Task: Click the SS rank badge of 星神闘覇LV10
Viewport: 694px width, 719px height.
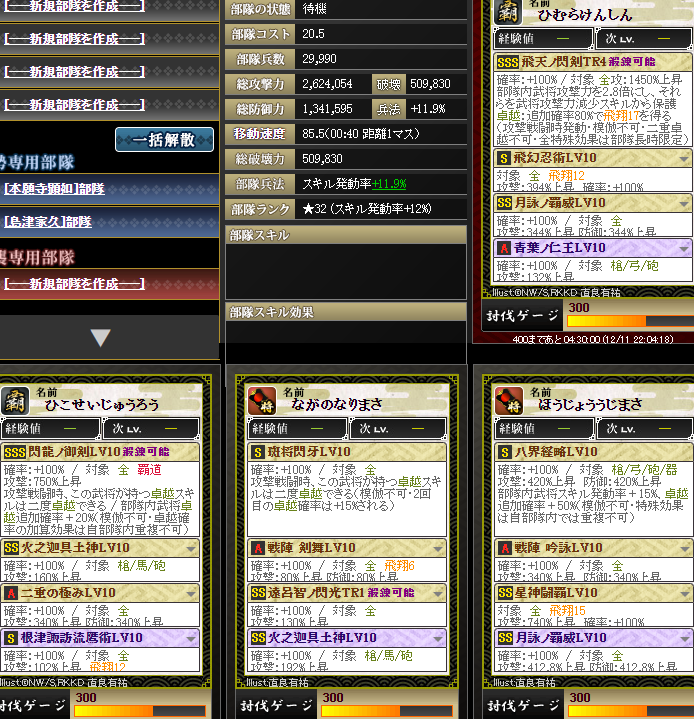Action: [505, 593]
